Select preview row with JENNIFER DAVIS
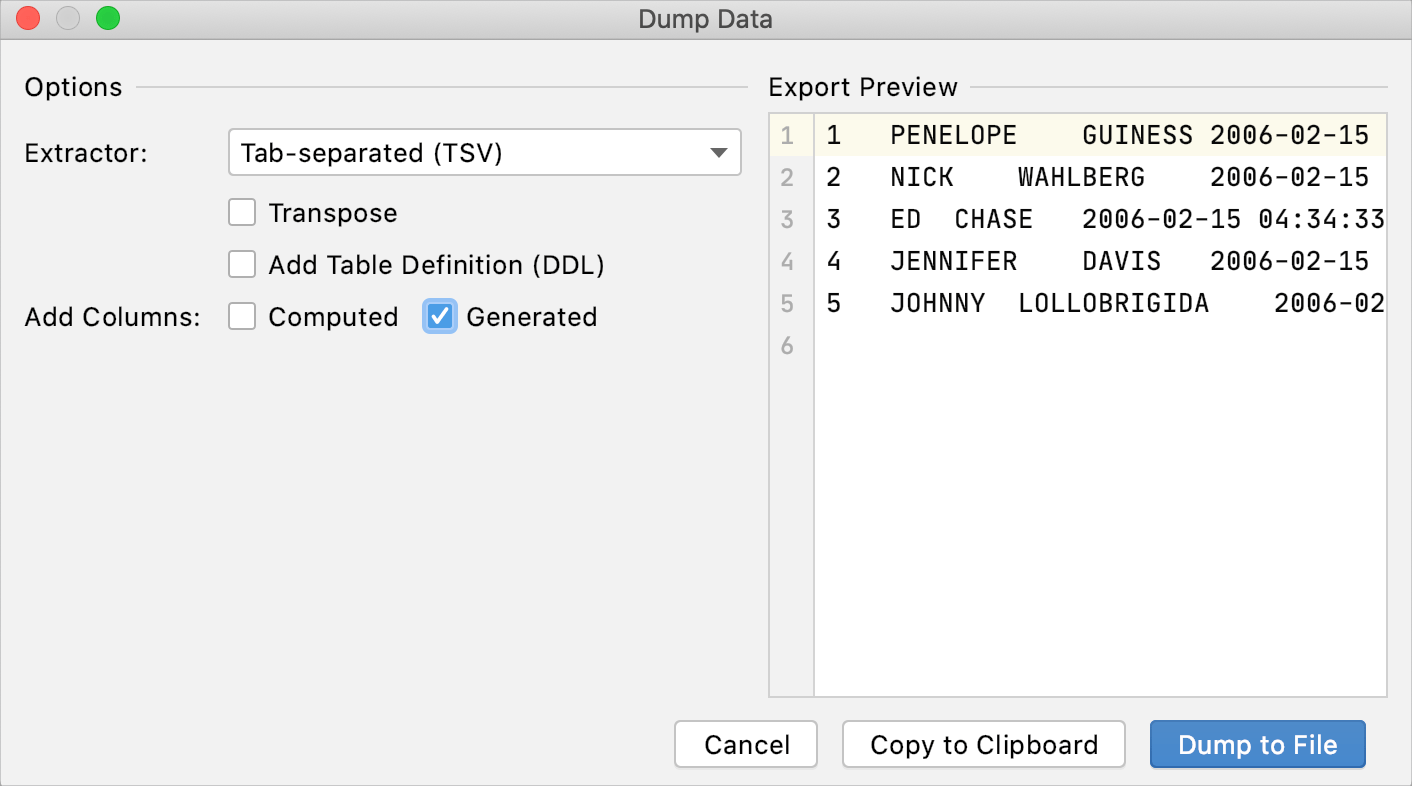 coord(1100,261)
